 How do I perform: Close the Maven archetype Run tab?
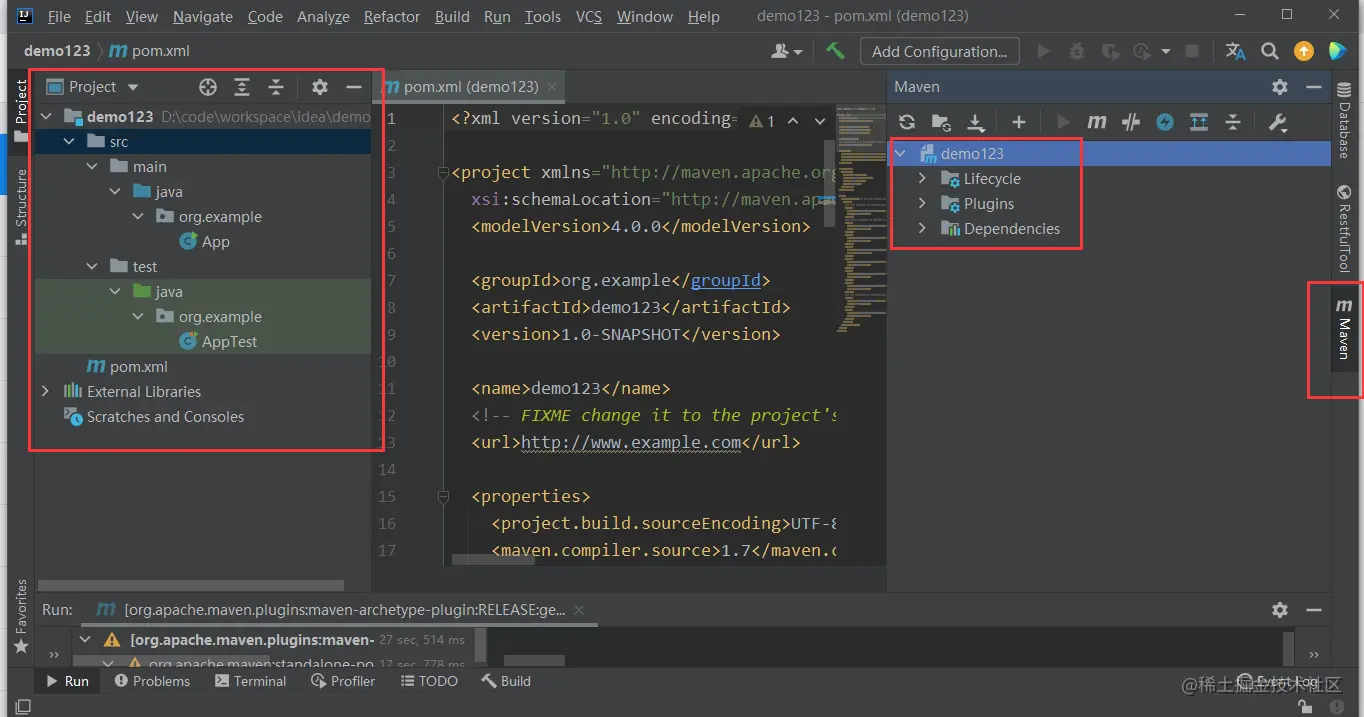(x=578, y=609)
